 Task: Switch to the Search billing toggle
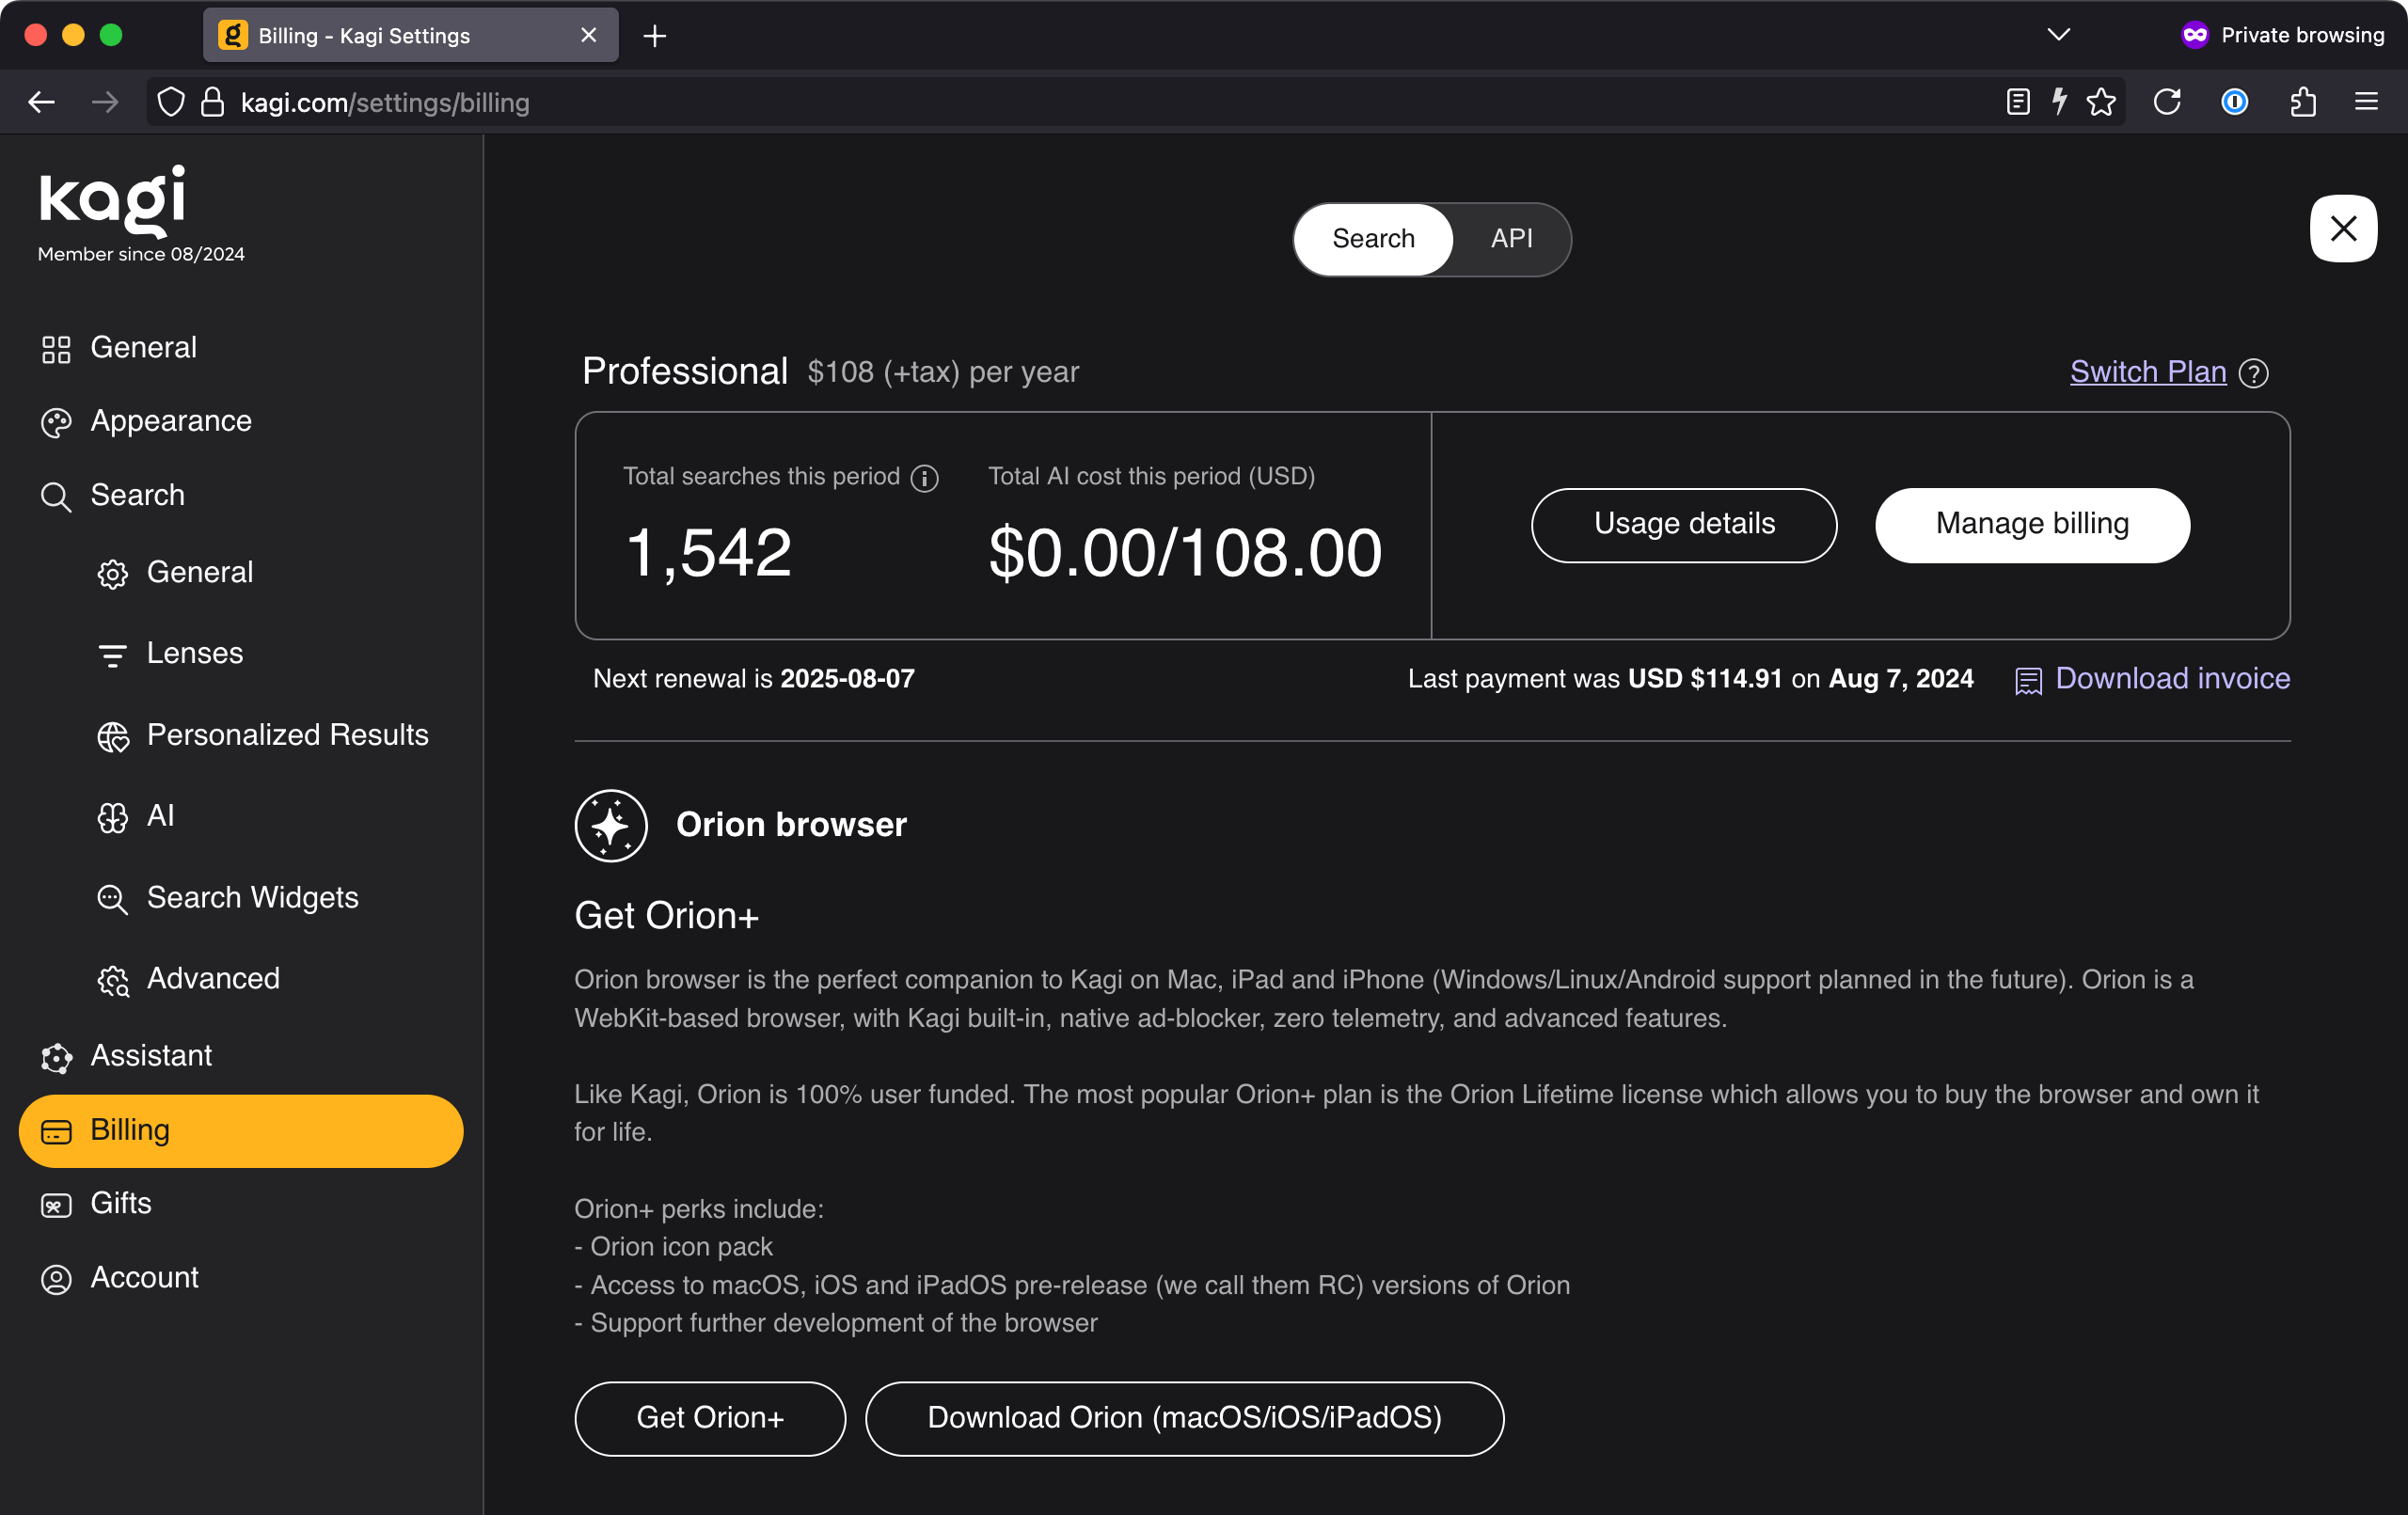click(1373, 239)
